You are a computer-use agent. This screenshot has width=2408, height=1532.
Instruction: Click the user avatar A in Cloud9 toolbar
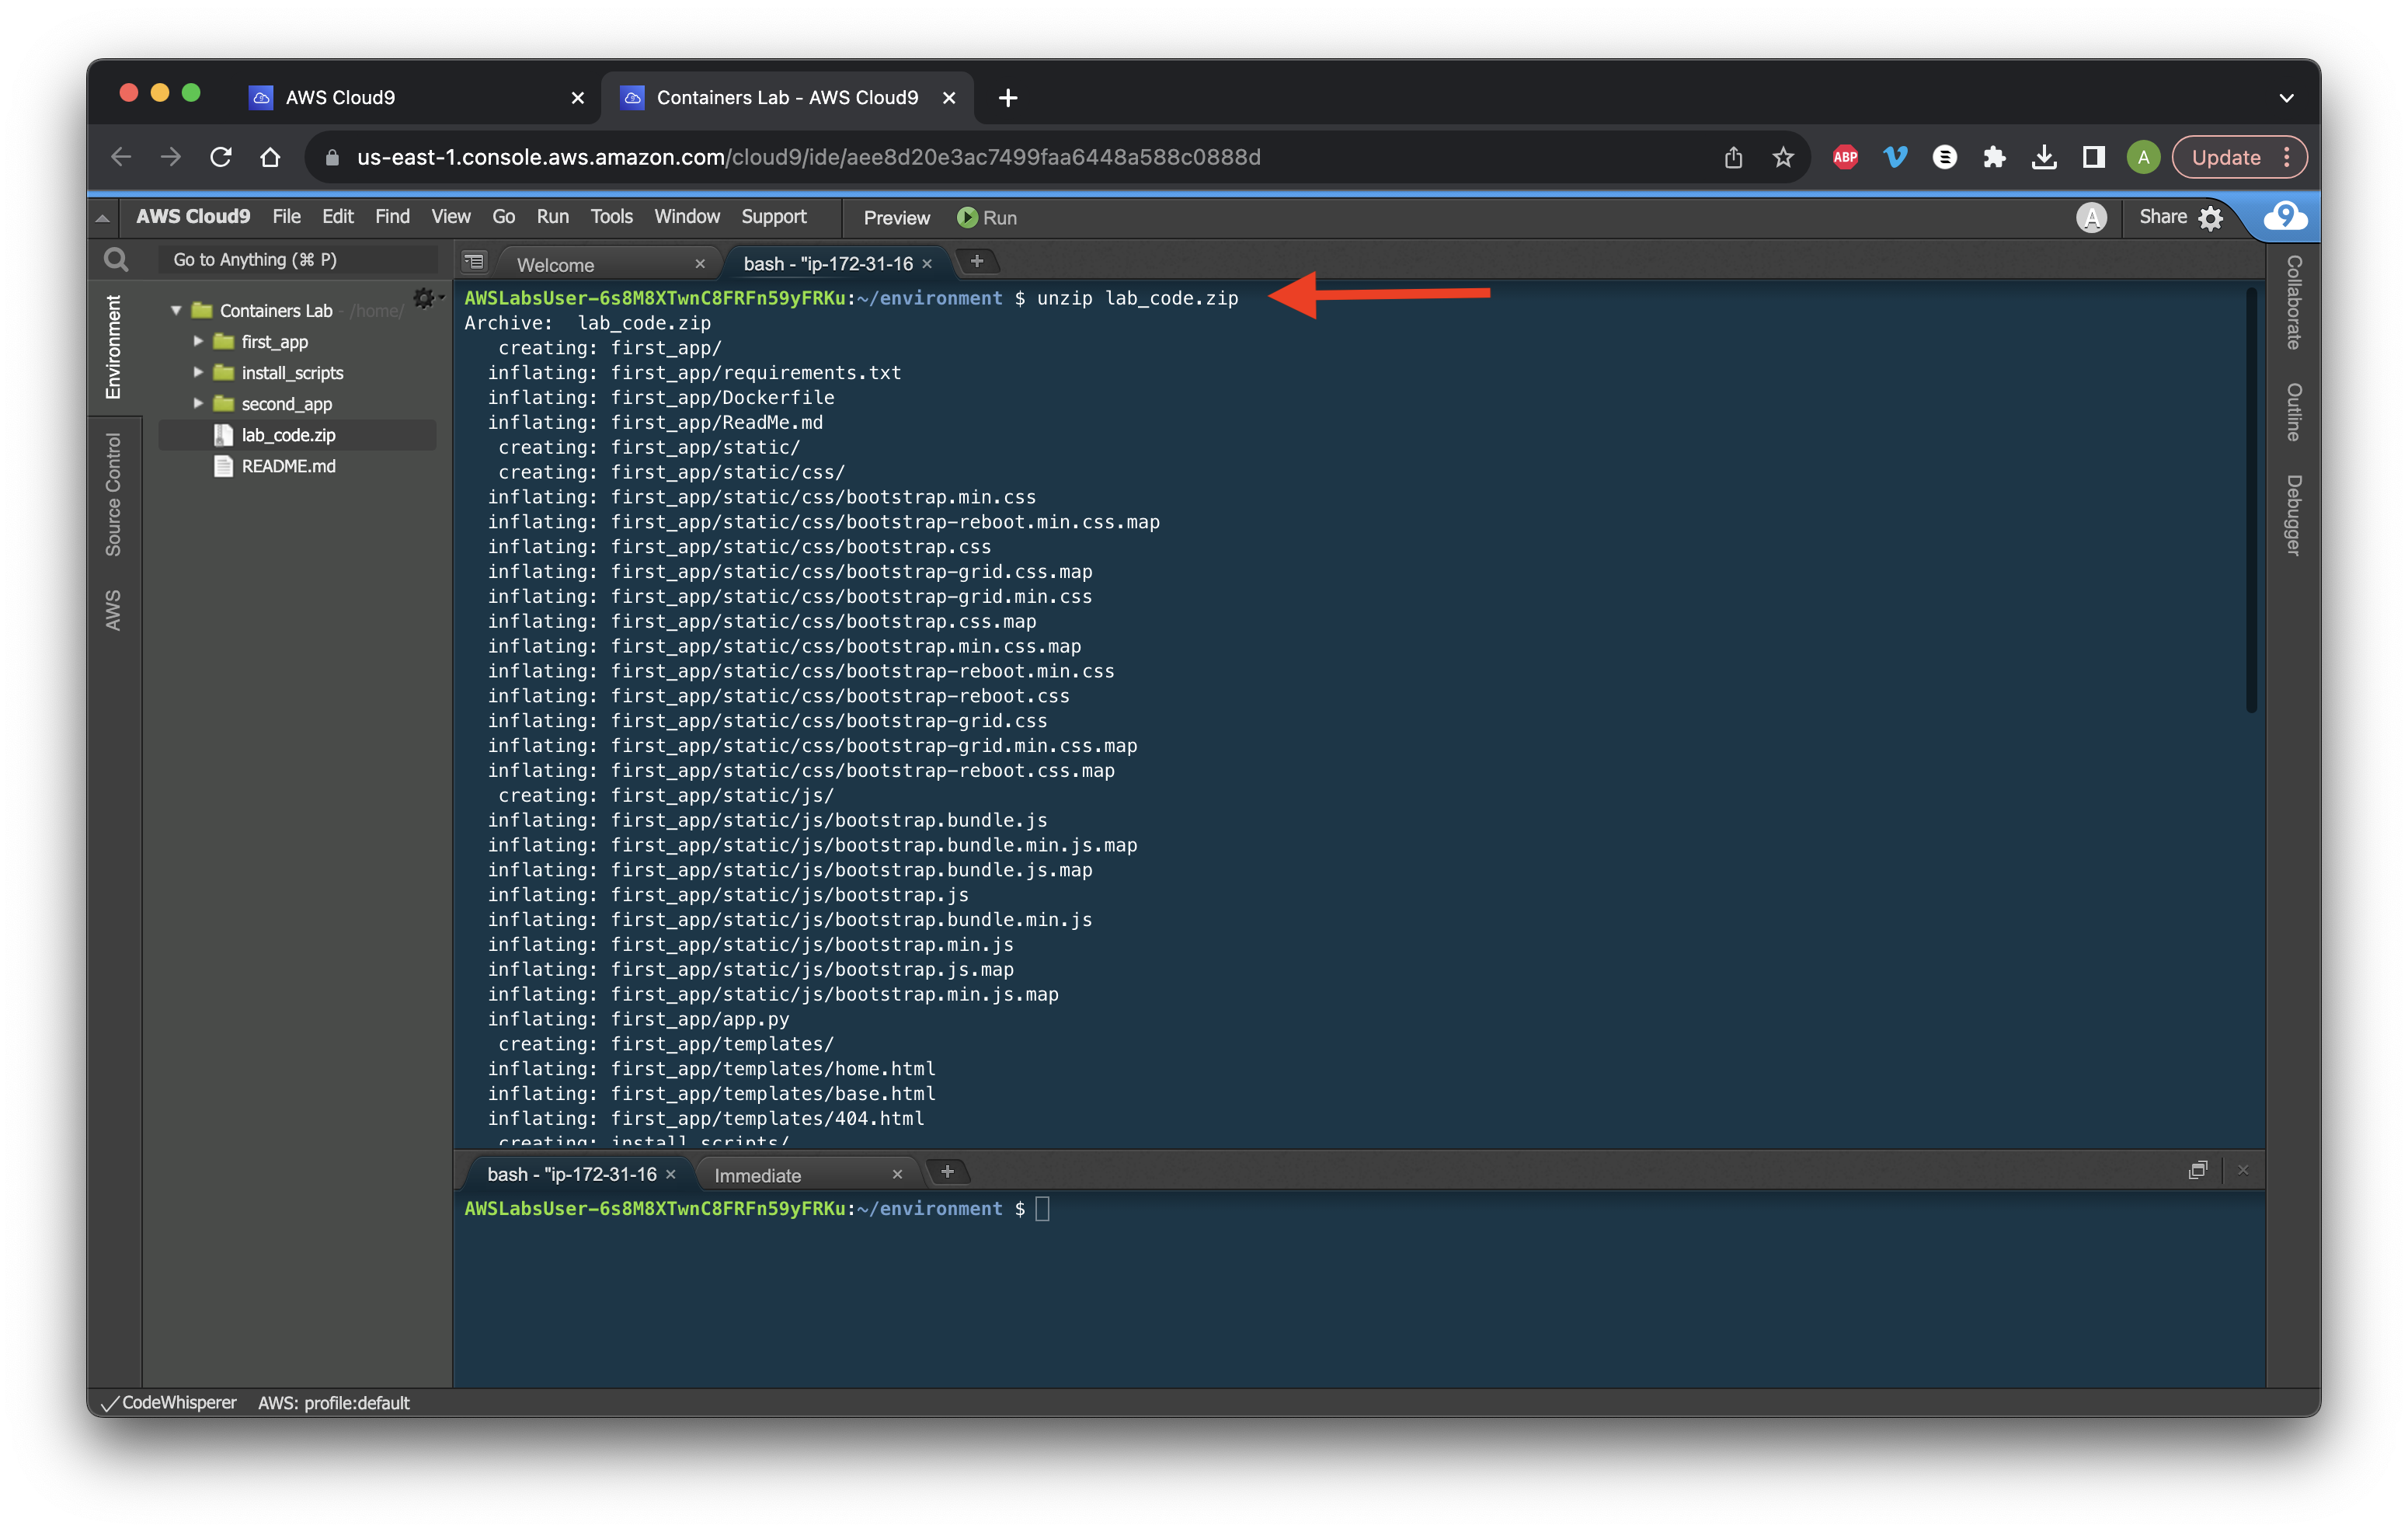2091,217
